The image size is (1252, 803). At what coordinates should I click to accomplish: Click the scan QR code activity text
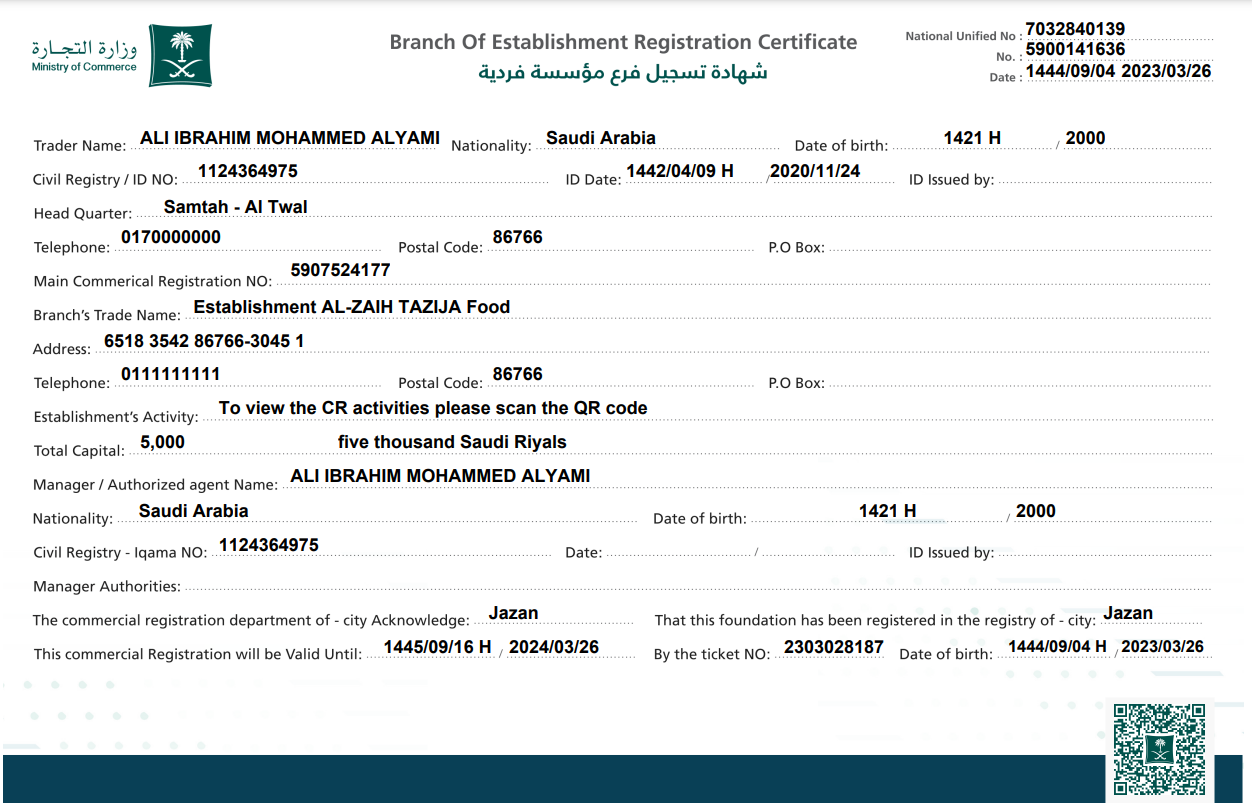433,408
